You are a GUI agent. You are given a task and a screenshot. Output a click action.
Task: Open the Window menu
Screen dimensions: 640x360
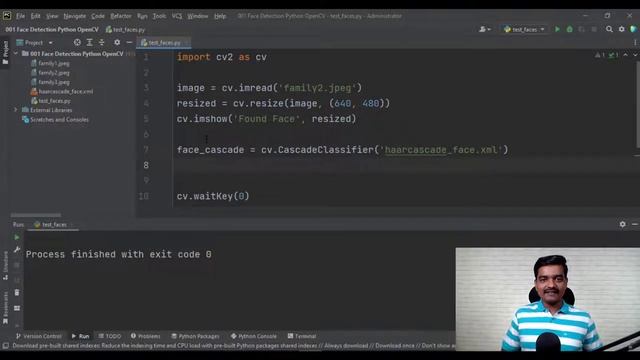click(x=198, y=16)
